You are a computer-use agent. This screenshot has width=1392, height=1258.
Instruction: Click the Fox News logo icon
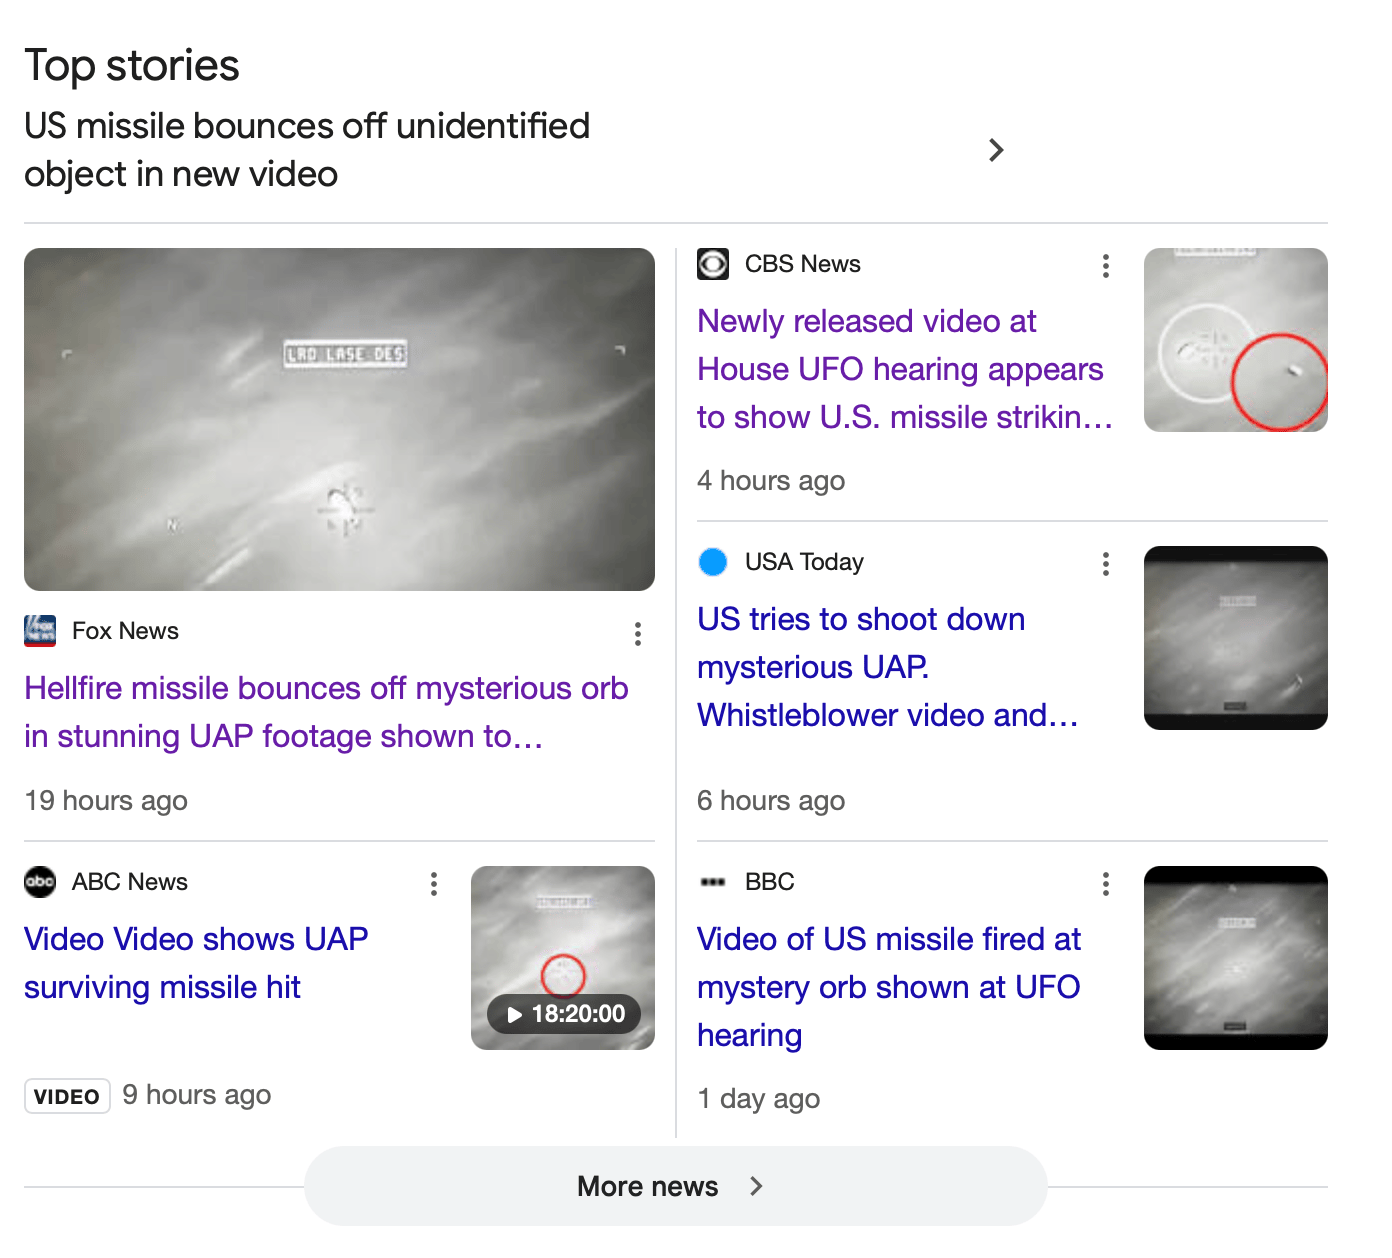pos(40,631)
